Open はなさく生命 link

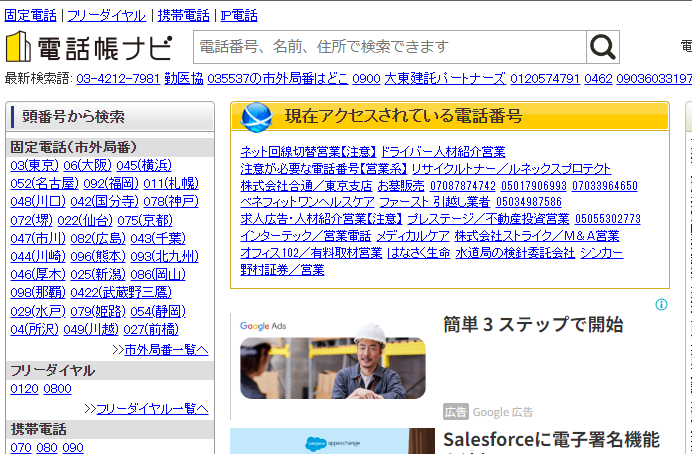coord(418,253)
